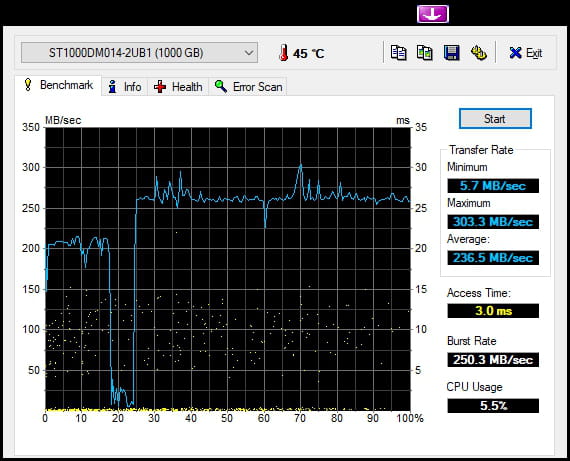Screen dimensions: 570x461
Task: Click the save screenshot floppy disk icon
Action: (x=451, y=53)
